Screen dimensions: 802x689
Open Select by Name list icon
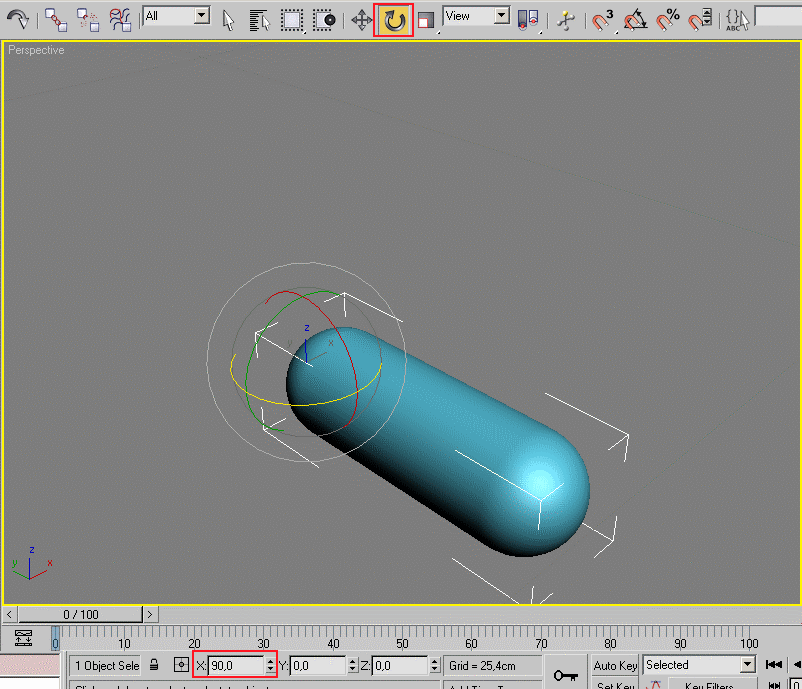coord(259,20)
